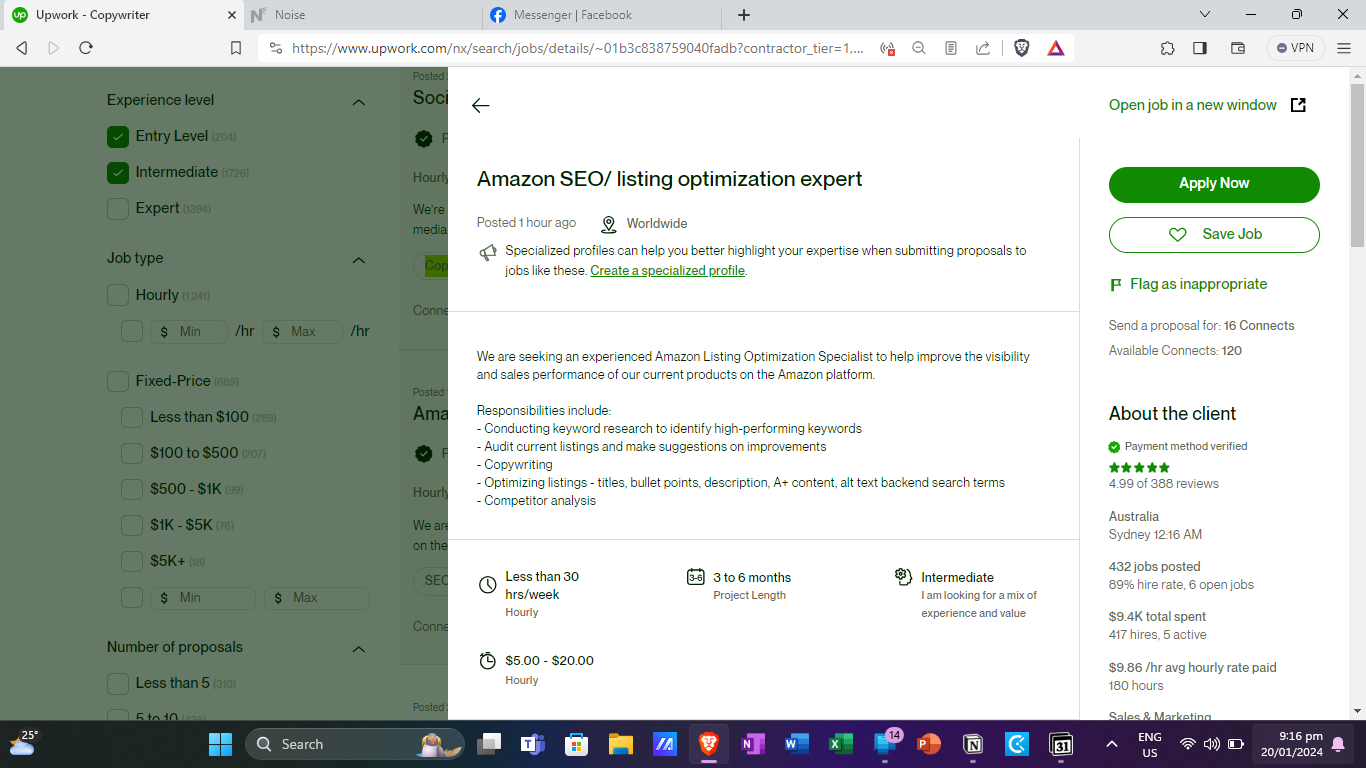Screen dimensions: 1366x768
Task: Show hidden system tray icons
Action: [1111, 744]
